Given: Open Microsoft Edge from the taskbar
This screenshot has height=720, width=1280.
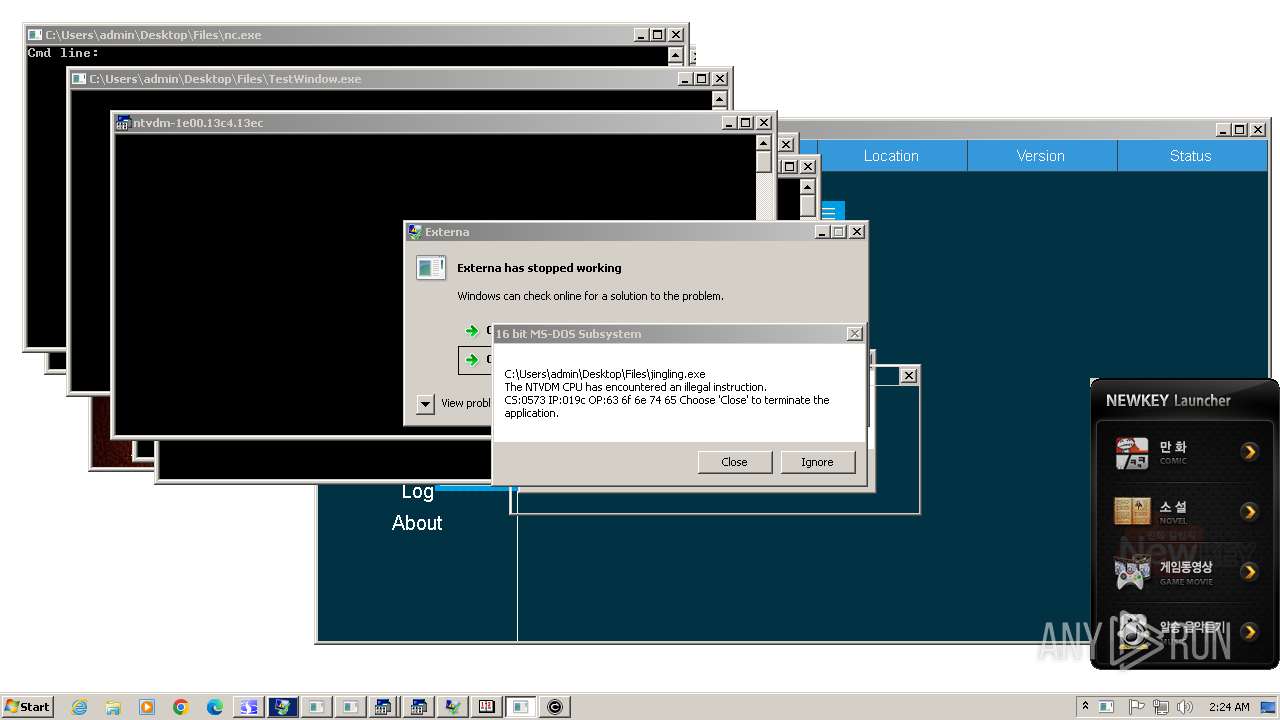Looking at the screenshot, I should tap(215, 707).
